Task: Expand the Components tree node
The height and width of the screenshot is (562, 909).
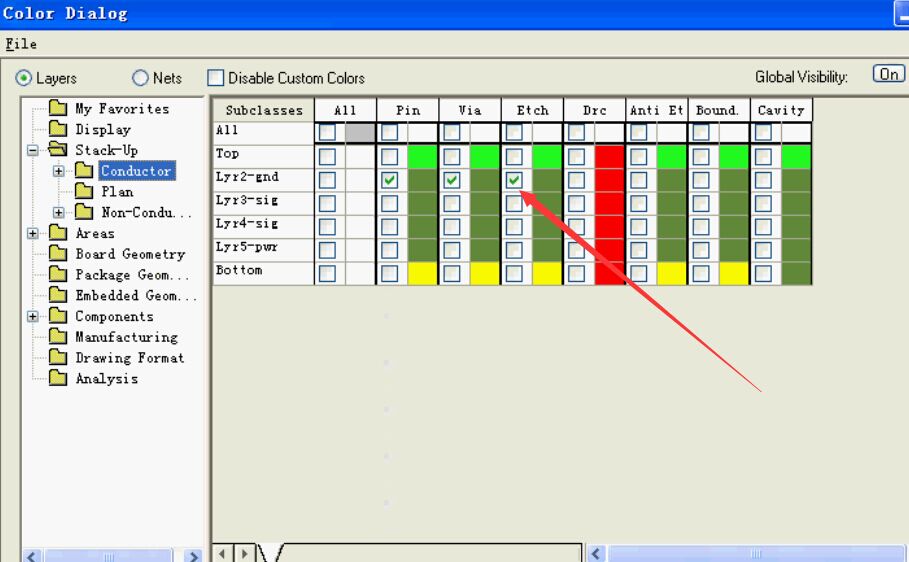Action: tap(33, 317)
